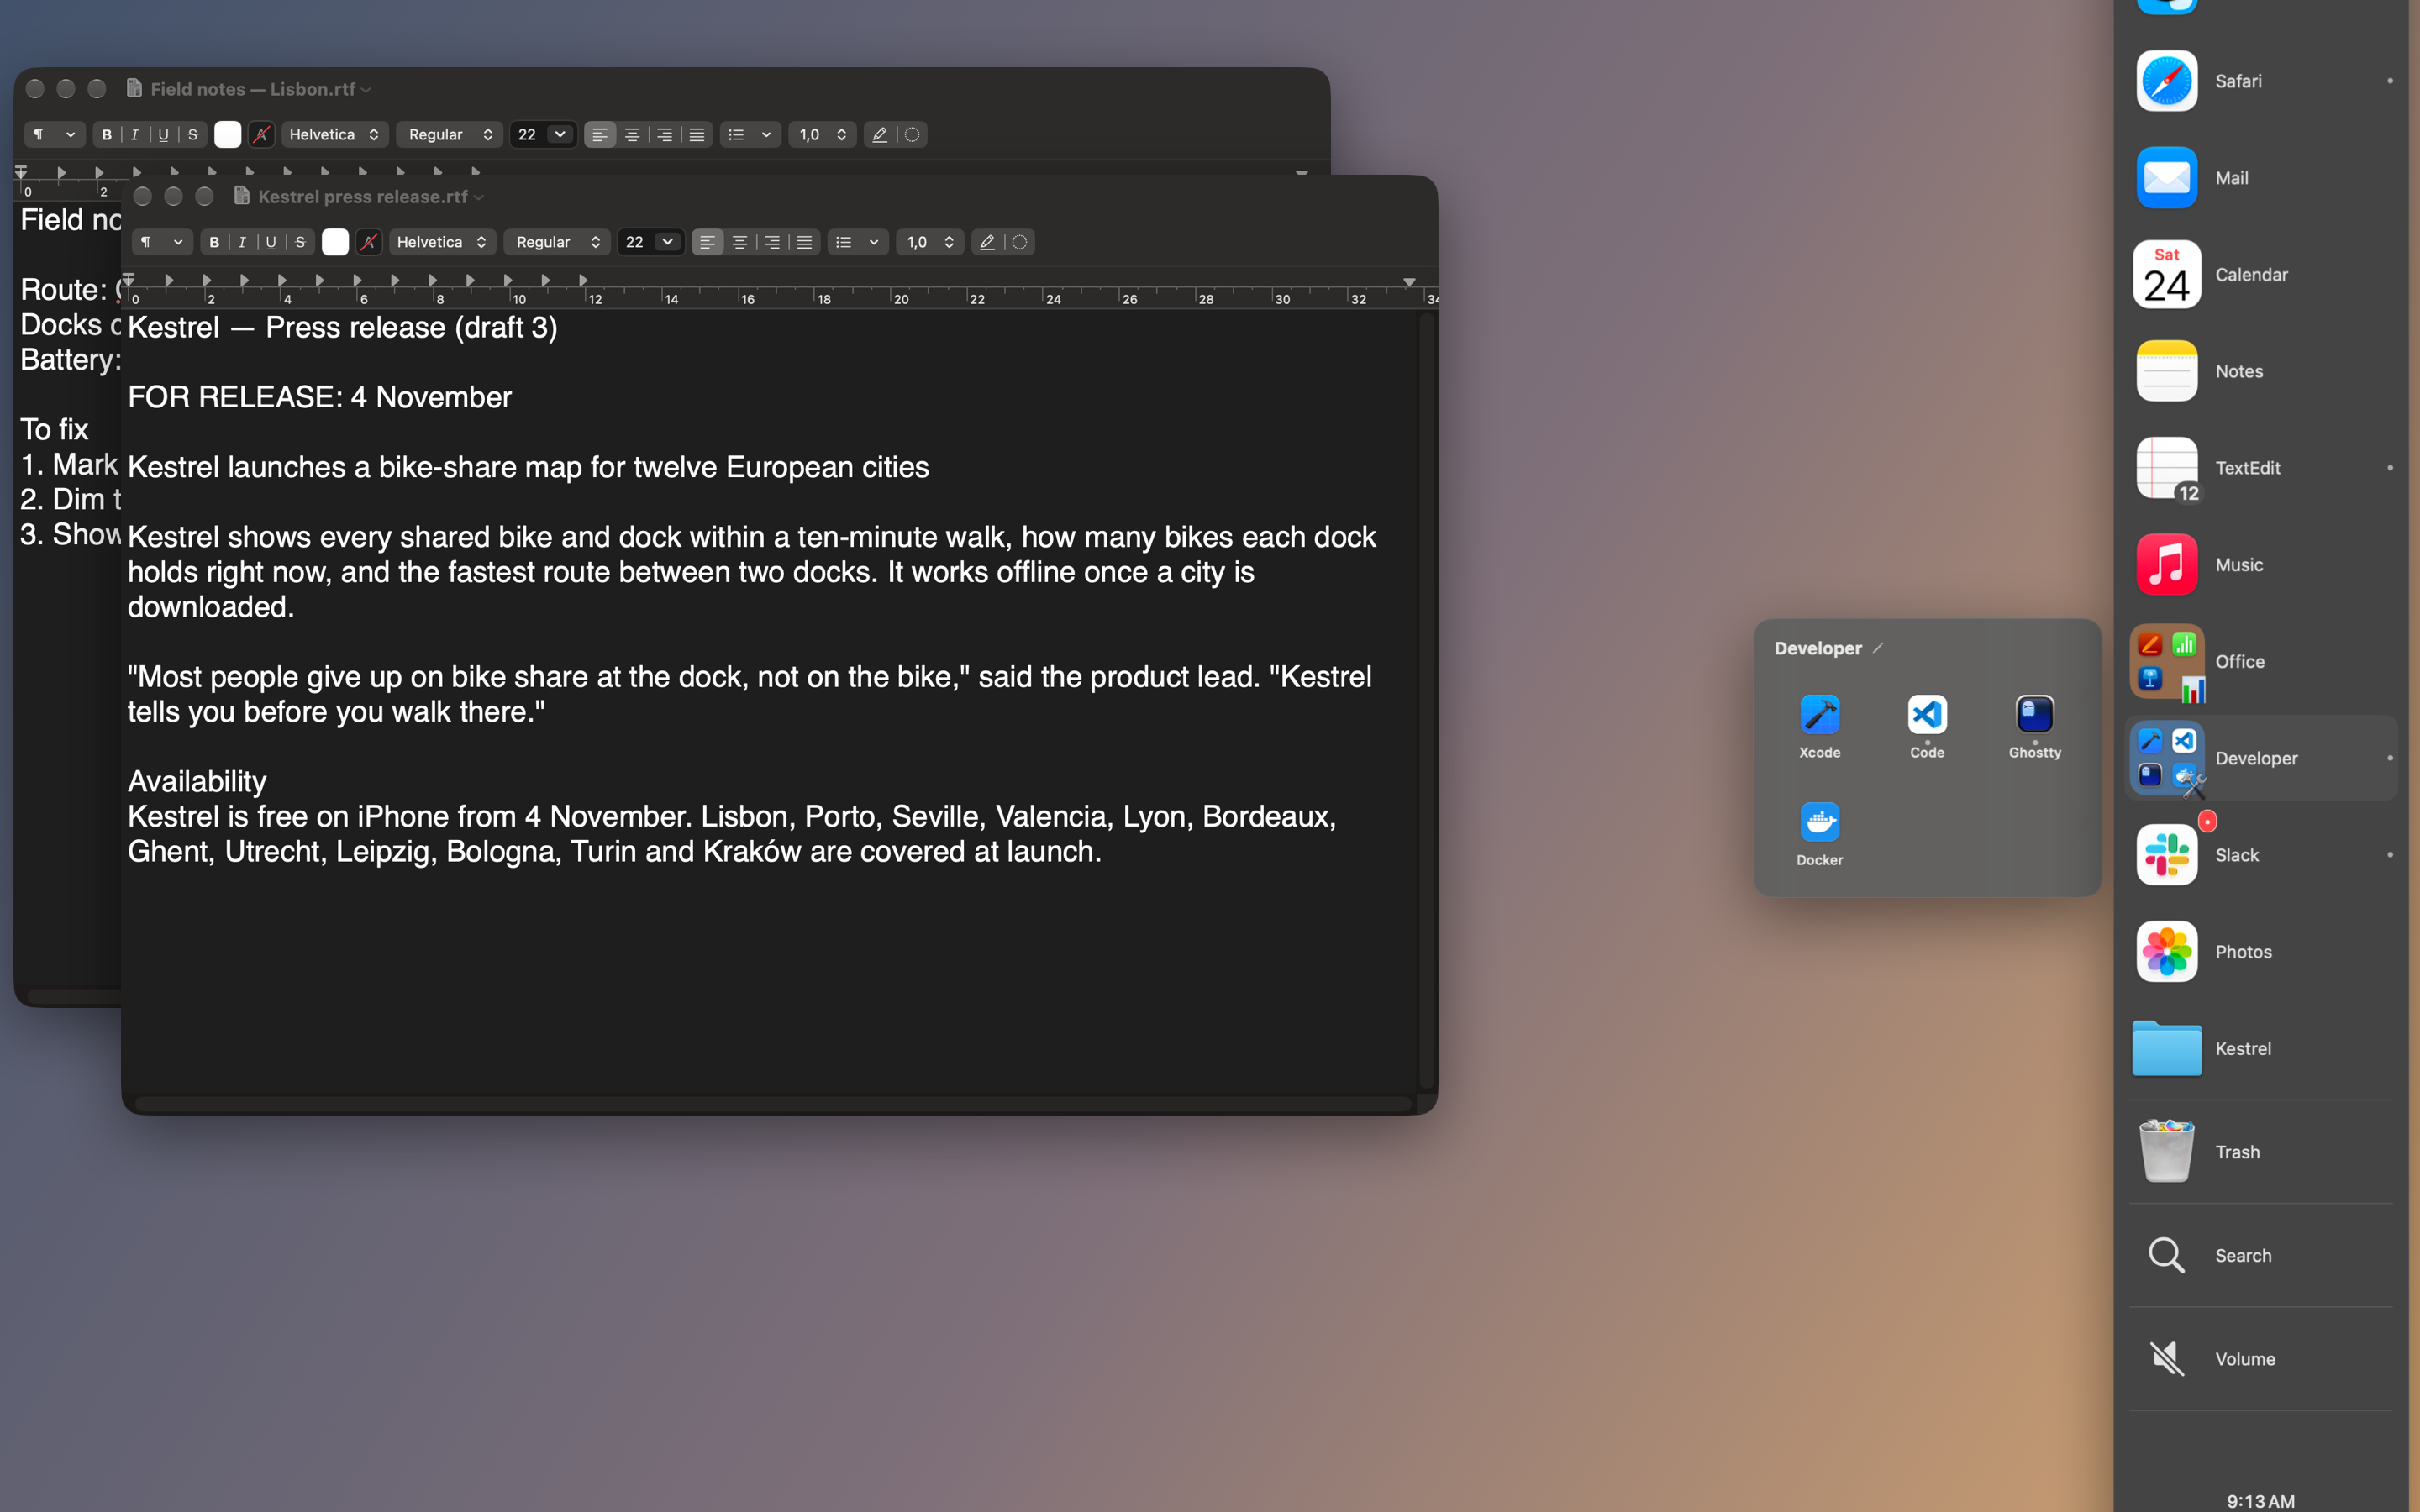
Task: Open Slack from the dock
Action: pyautogui.click(x=2260, y=855)
